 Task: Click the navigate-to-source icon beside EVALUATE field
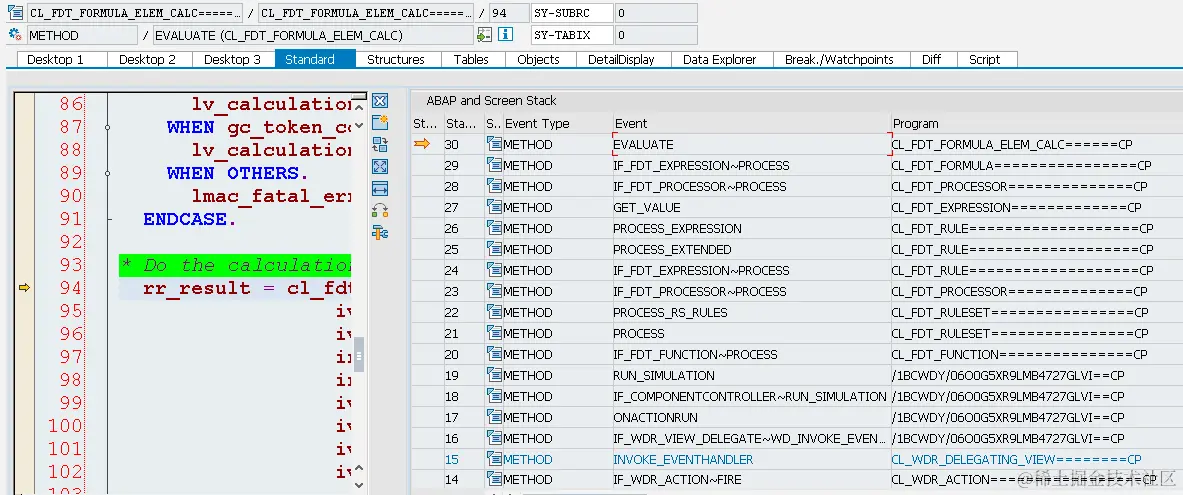(484, 35)
